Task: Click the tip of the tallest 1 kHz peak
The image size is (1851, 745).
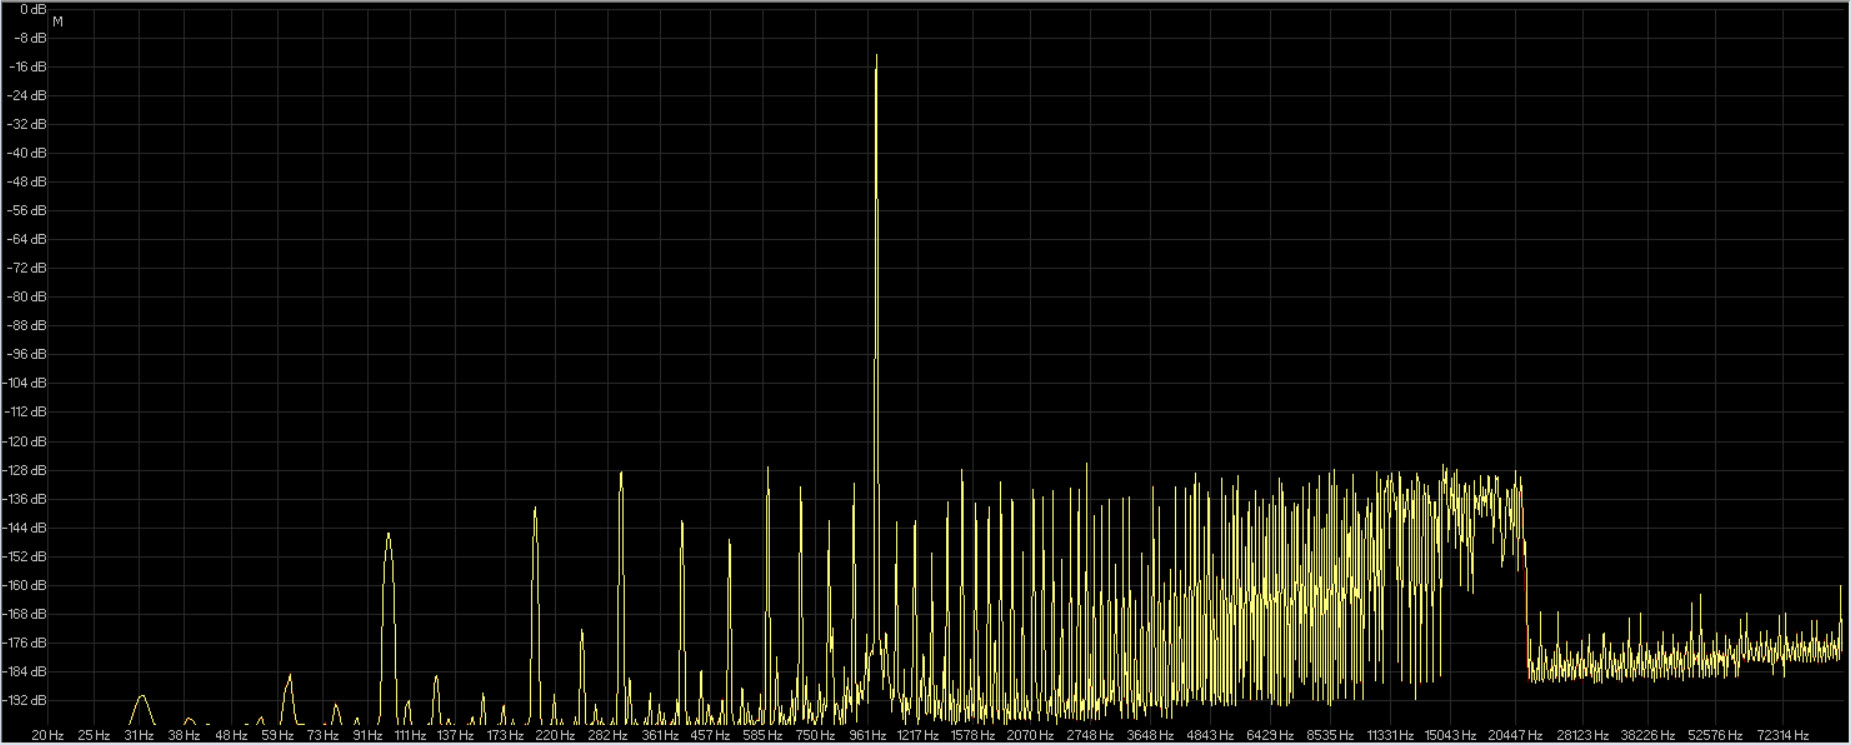Action: coord(876,56)
